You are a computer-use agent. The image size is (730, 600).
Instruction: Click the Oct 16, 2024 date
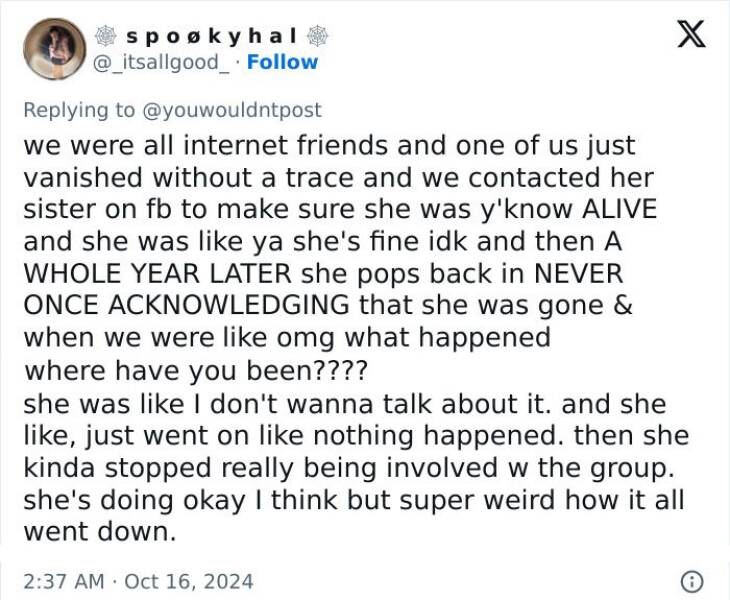click(x=189, y=582)
